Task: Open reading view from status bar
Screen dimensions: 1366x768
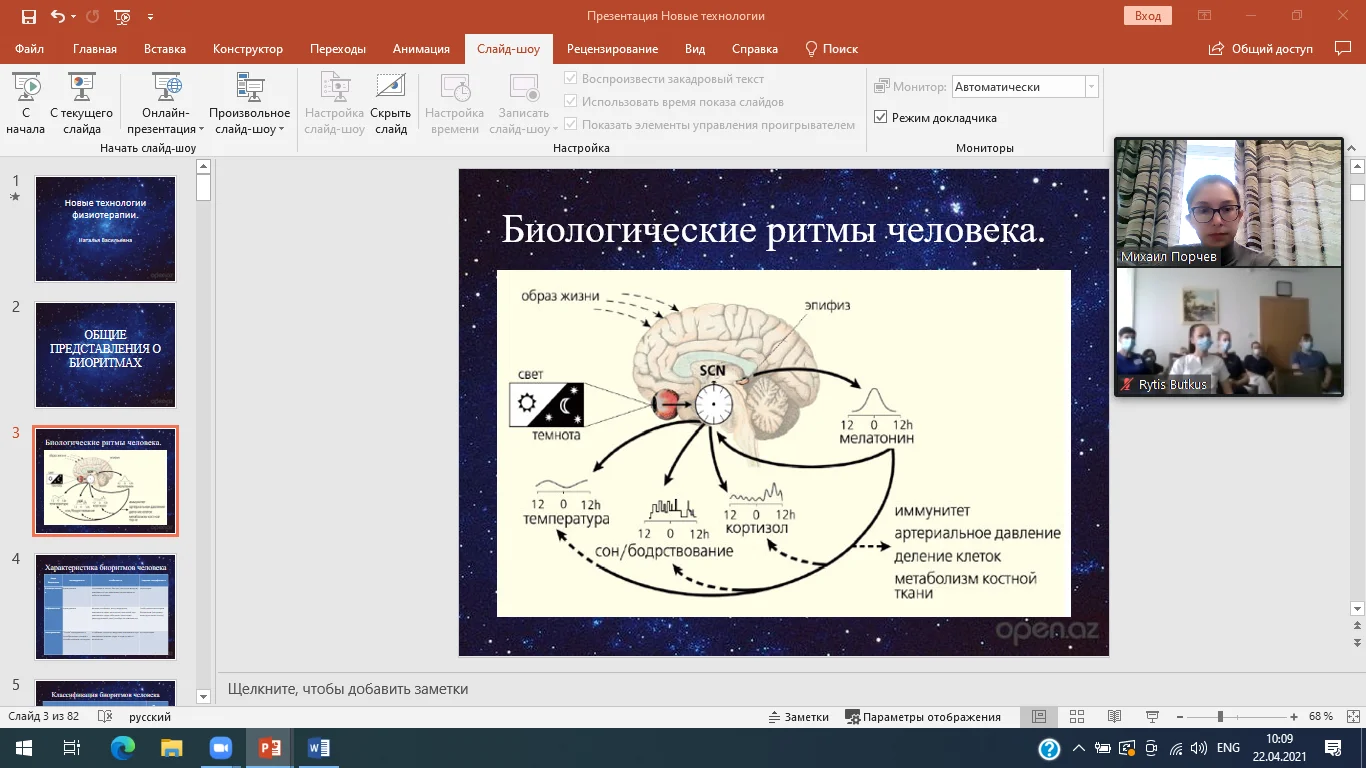Action: click(x=1114, y=717)
